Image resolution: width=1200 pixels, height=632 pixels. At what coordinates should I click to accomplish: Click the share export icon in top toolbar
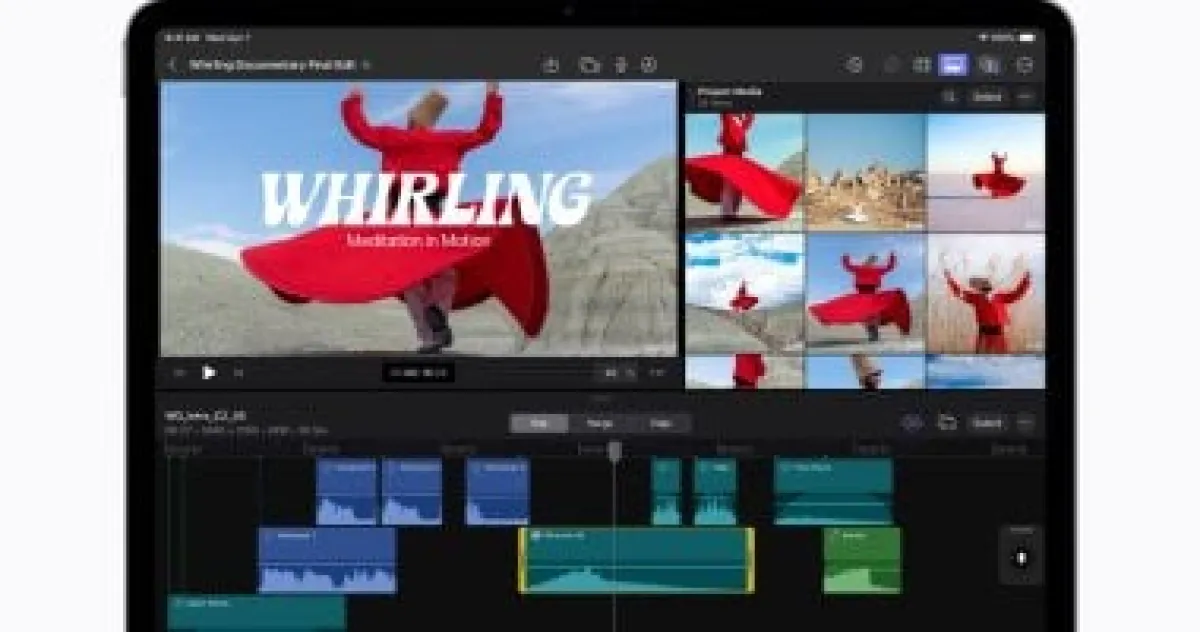click(550, 65)
